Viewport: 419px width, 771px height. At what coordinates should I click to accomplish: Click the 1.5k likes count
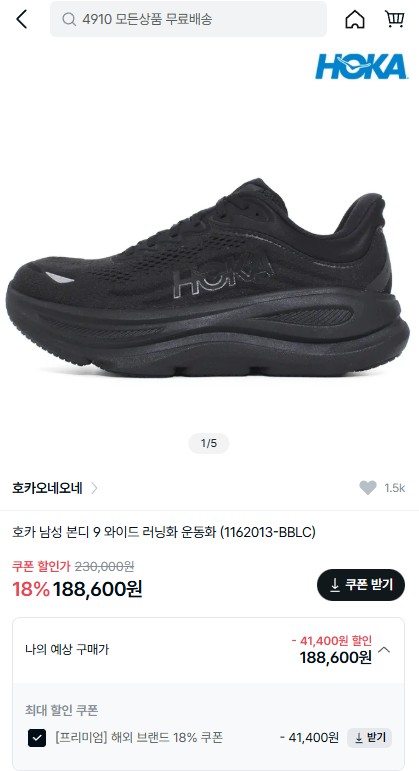(395, 488)
